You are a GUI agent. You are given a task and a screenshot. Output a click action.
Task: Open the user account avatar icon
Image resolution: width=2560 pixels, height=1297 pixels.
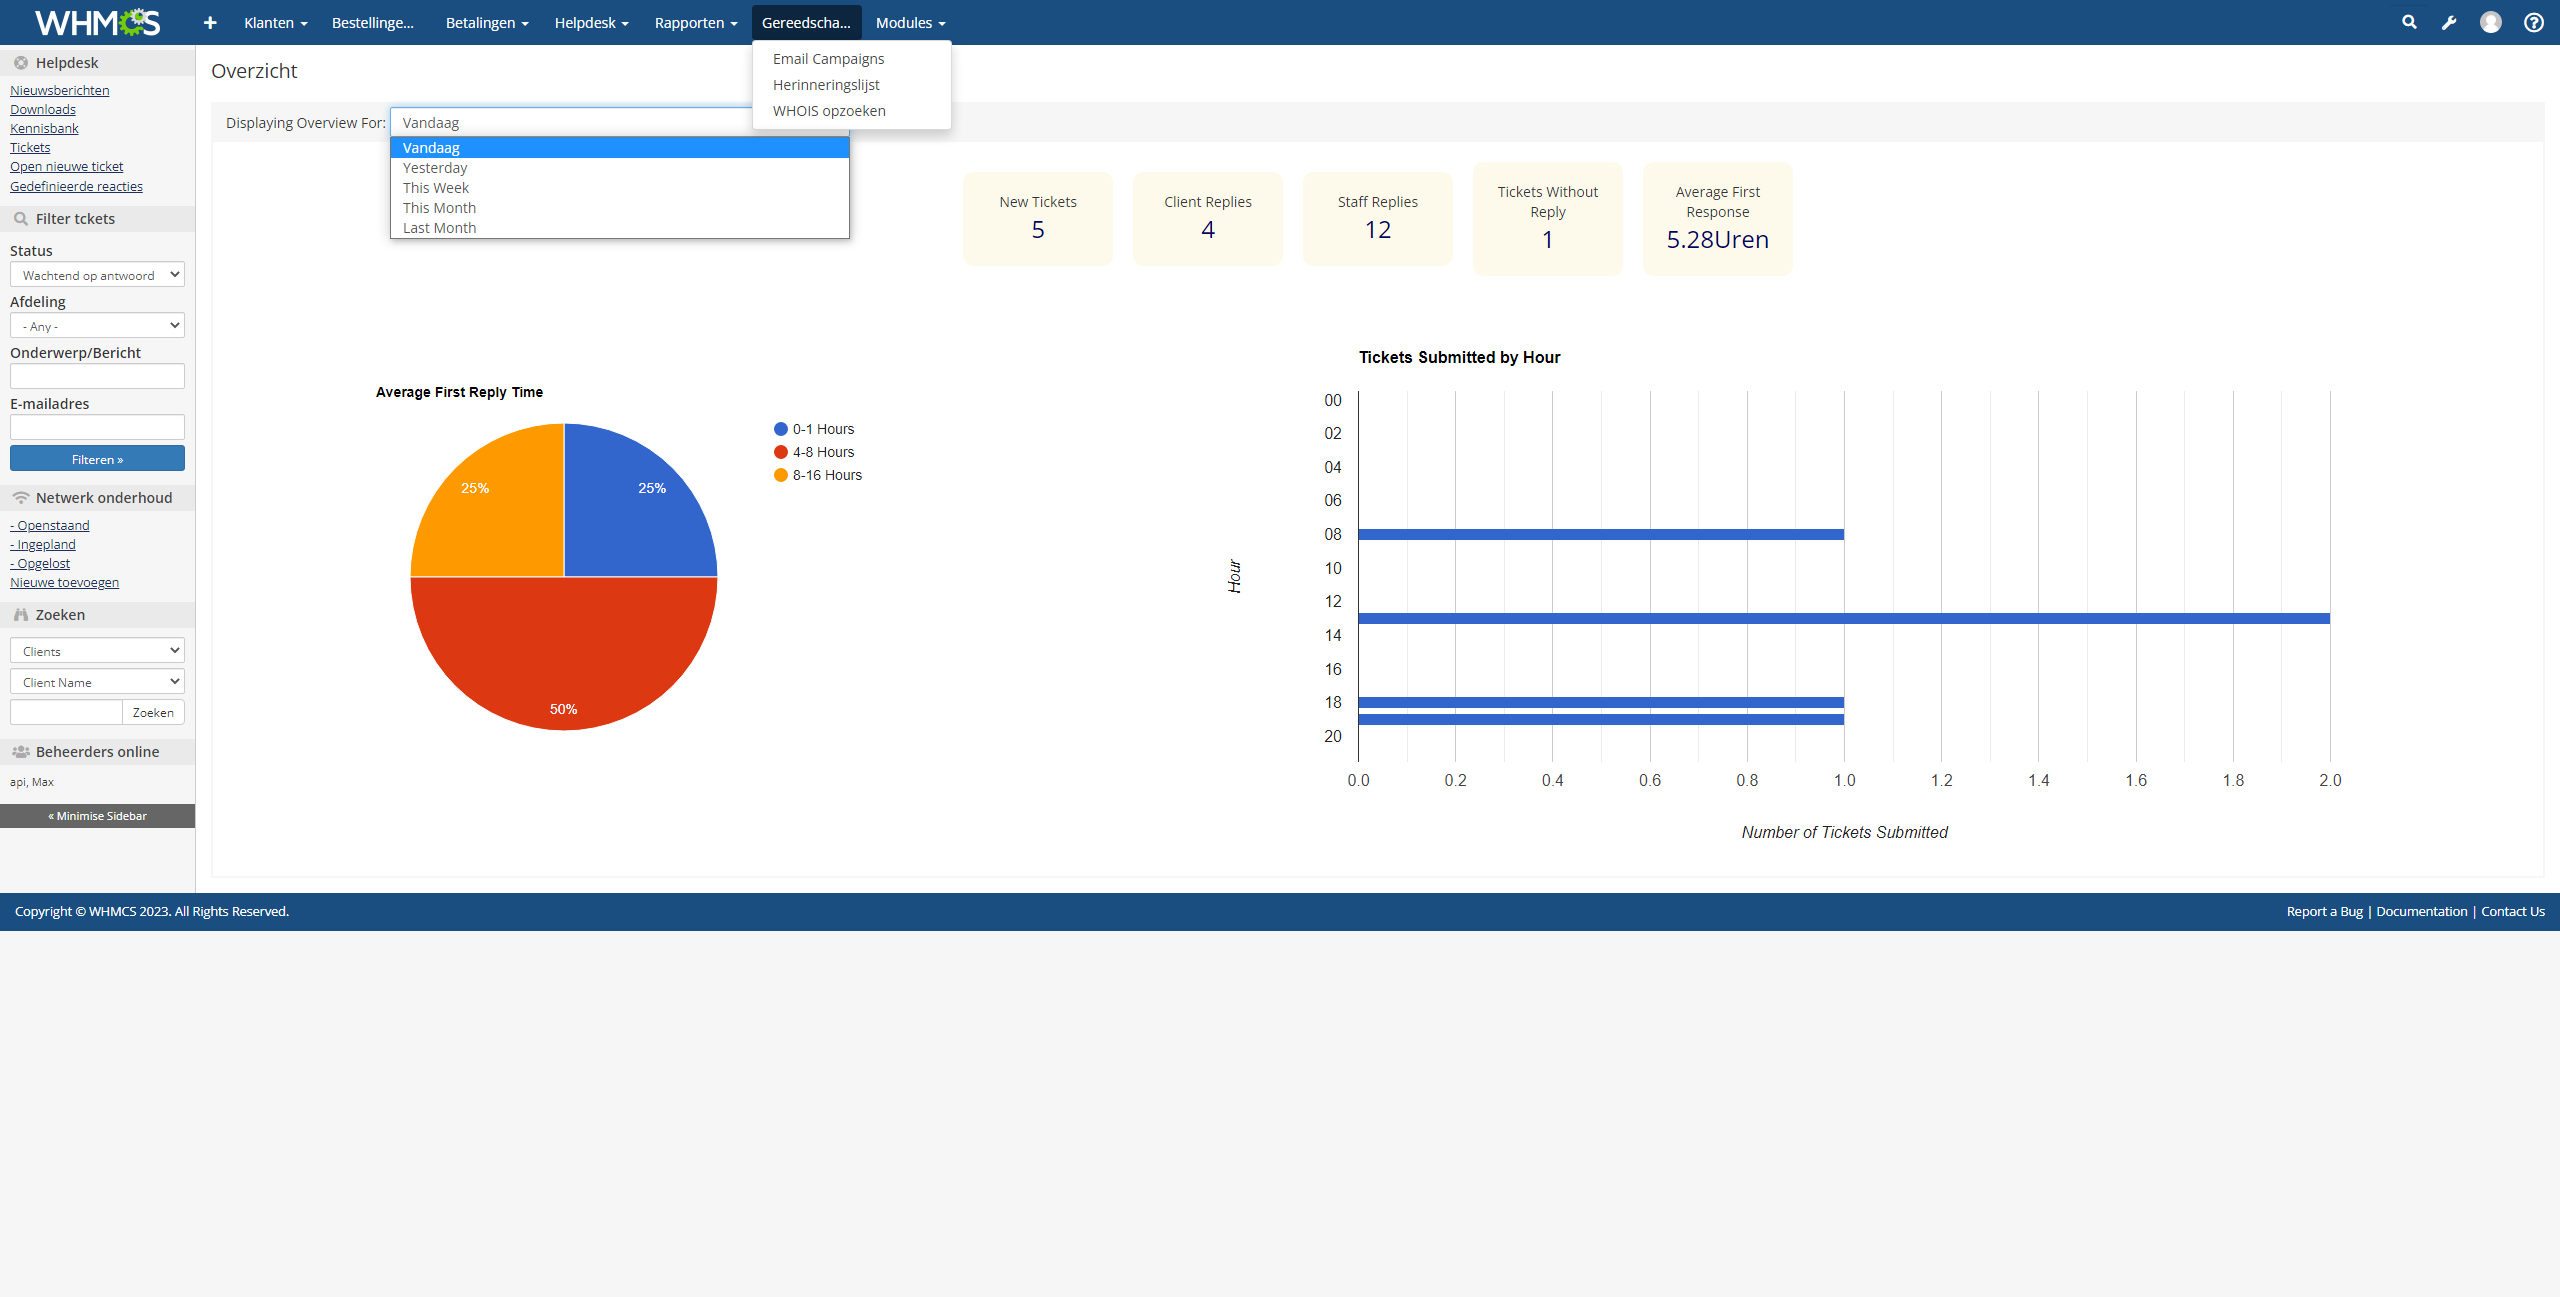click(2490, 22)
